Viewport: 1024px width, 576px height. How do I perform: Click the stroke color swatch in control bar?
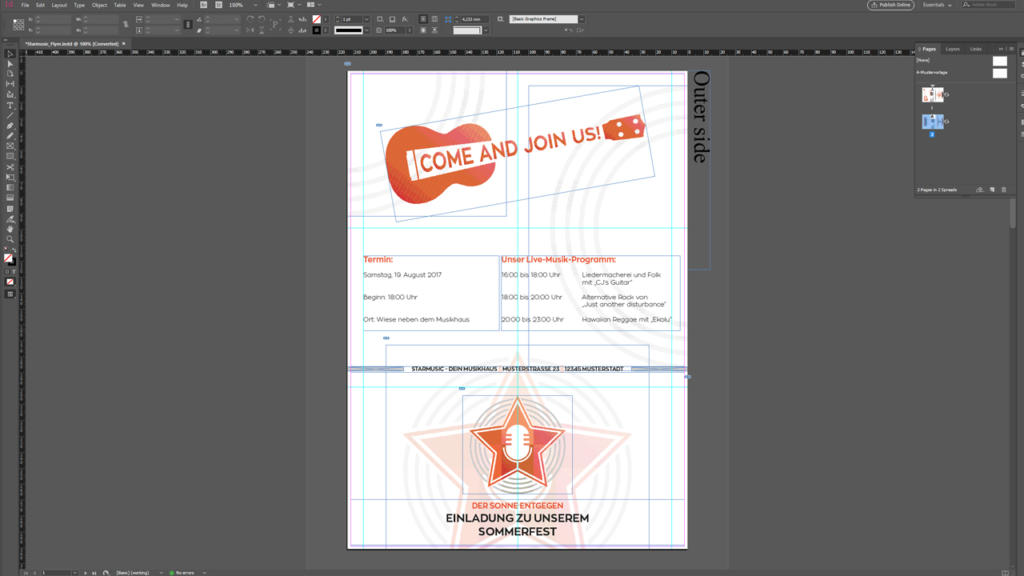coord(317,30)
